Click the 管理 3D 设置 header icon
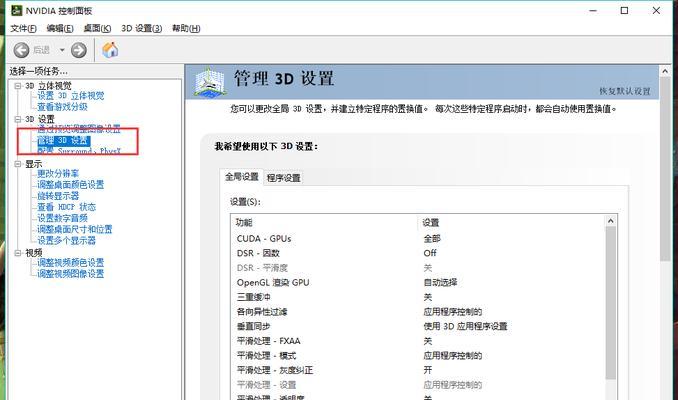Screen dimensions: 678x400 (x=210, y=82)
